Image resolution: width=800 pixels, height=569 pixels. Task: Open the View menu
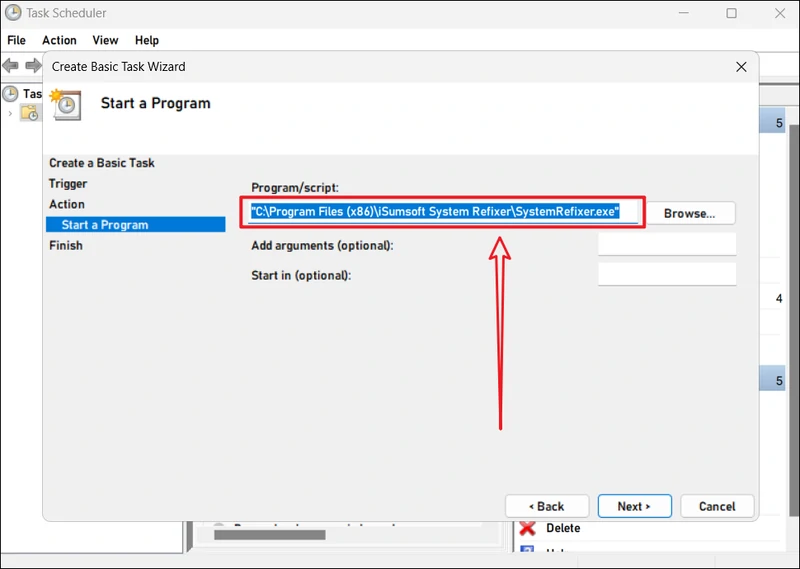point(105,40)
